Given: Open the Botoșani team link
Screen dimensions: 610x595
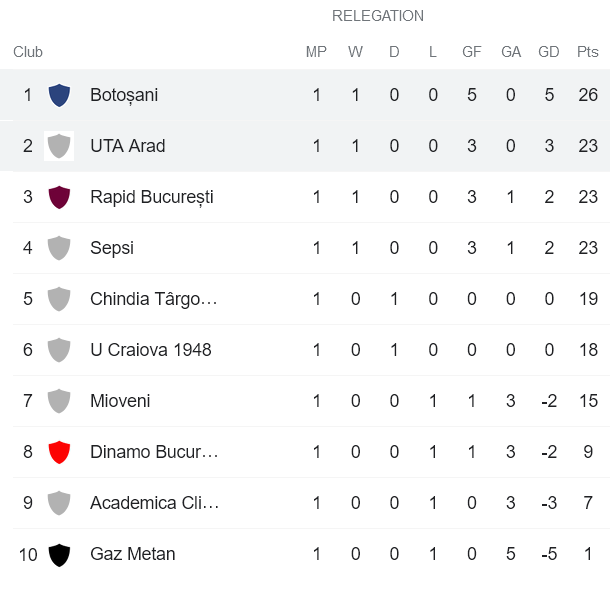Looking at the screenshot, I should pos(124,95).
